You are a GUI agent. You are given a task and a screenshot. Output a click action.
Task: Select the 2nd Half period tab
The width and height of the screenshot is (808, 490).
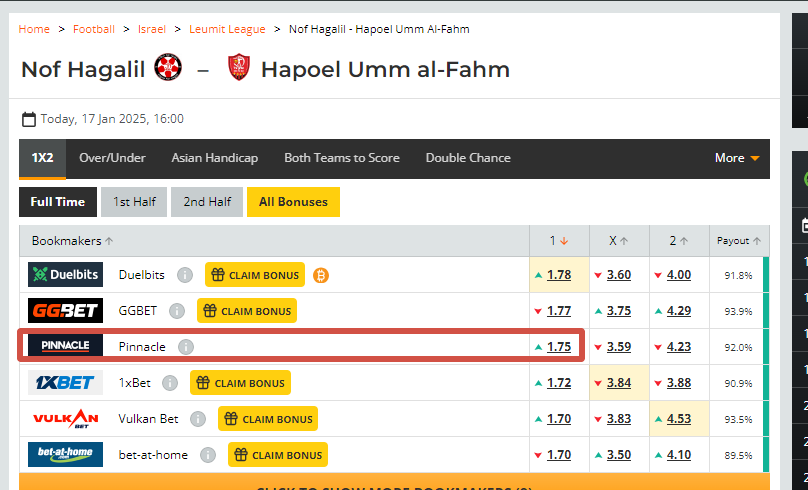point(207,202)
